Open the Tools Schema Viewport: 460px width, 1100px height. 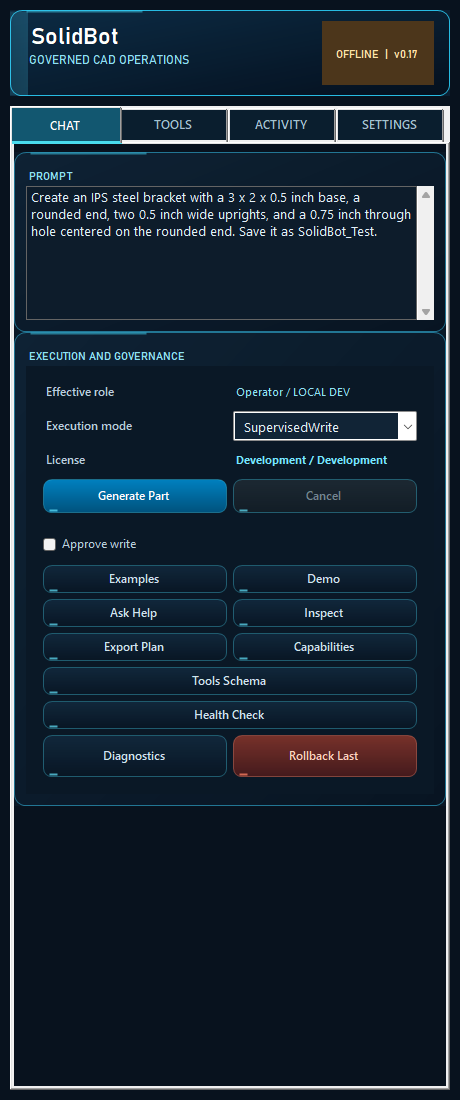[x=230, y=681]
